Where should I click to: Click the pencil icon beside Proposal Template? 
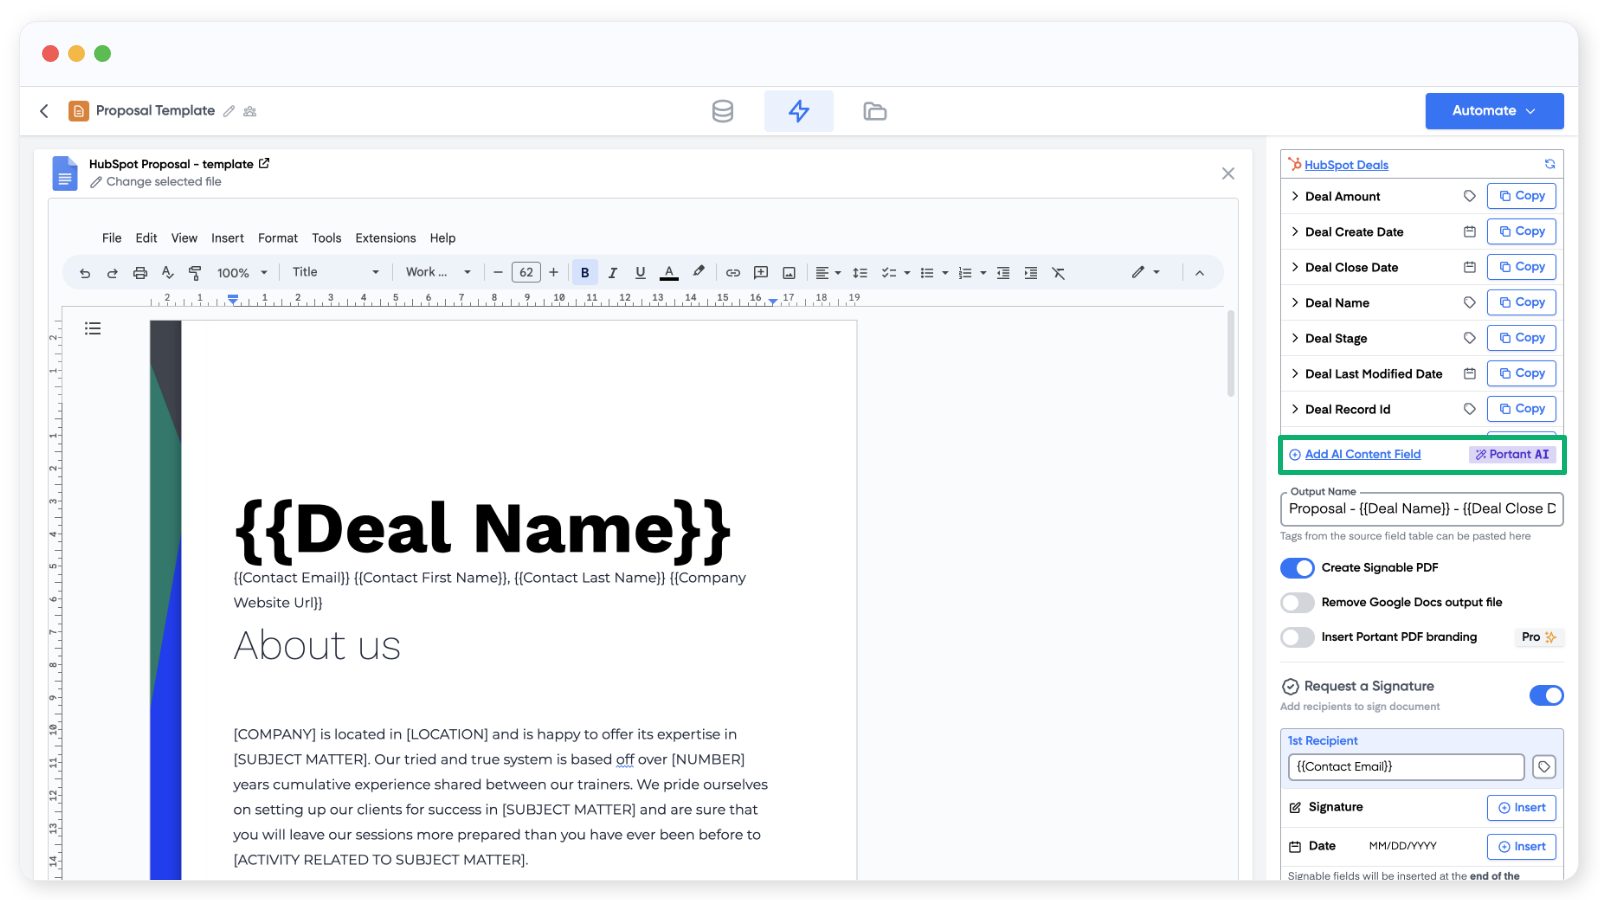229,111
